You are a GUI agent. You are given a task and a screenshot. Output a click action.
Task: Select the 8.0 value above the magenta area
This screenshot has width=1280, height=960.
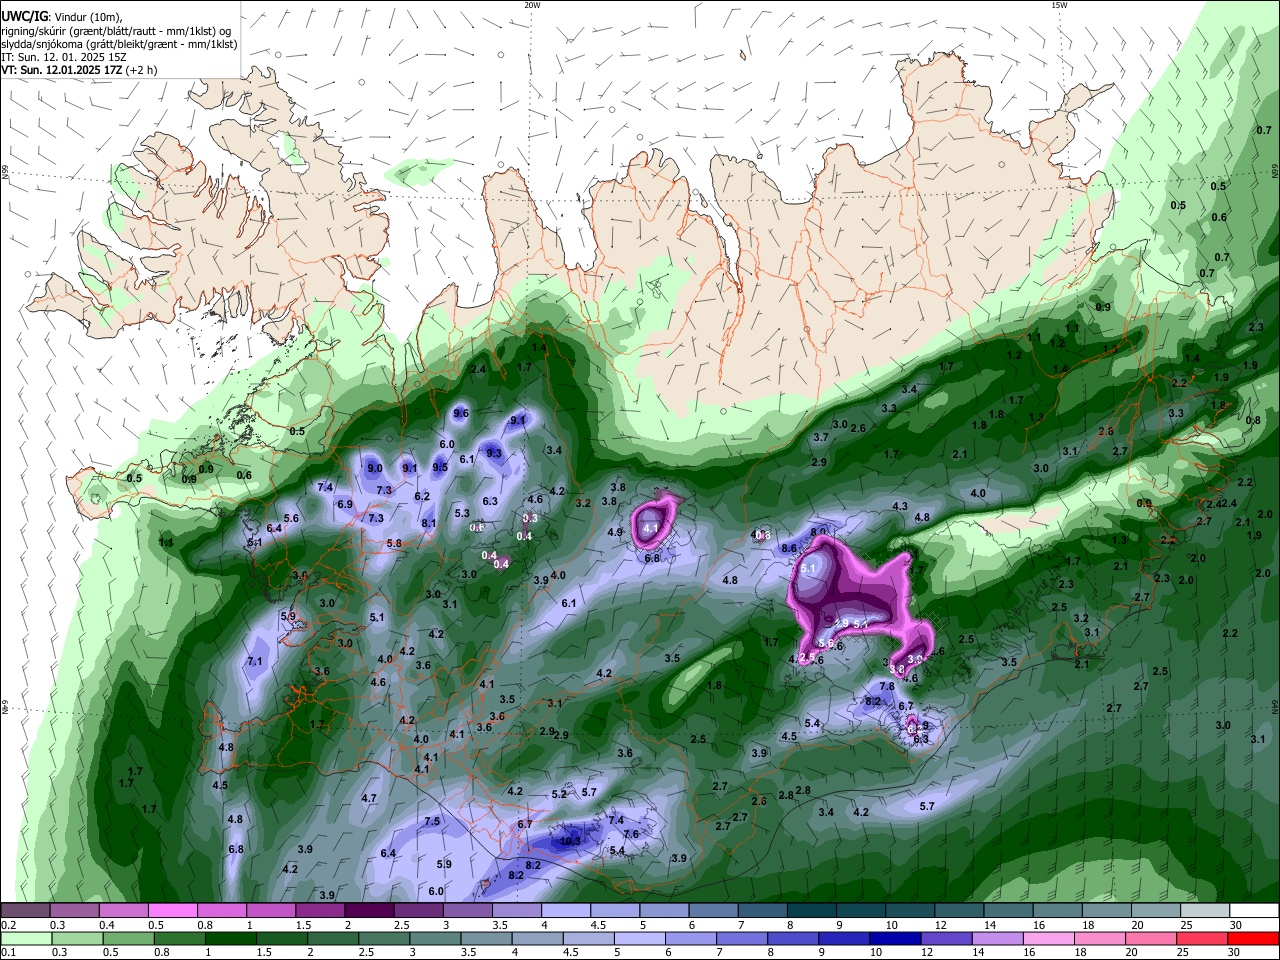[819, 532]
